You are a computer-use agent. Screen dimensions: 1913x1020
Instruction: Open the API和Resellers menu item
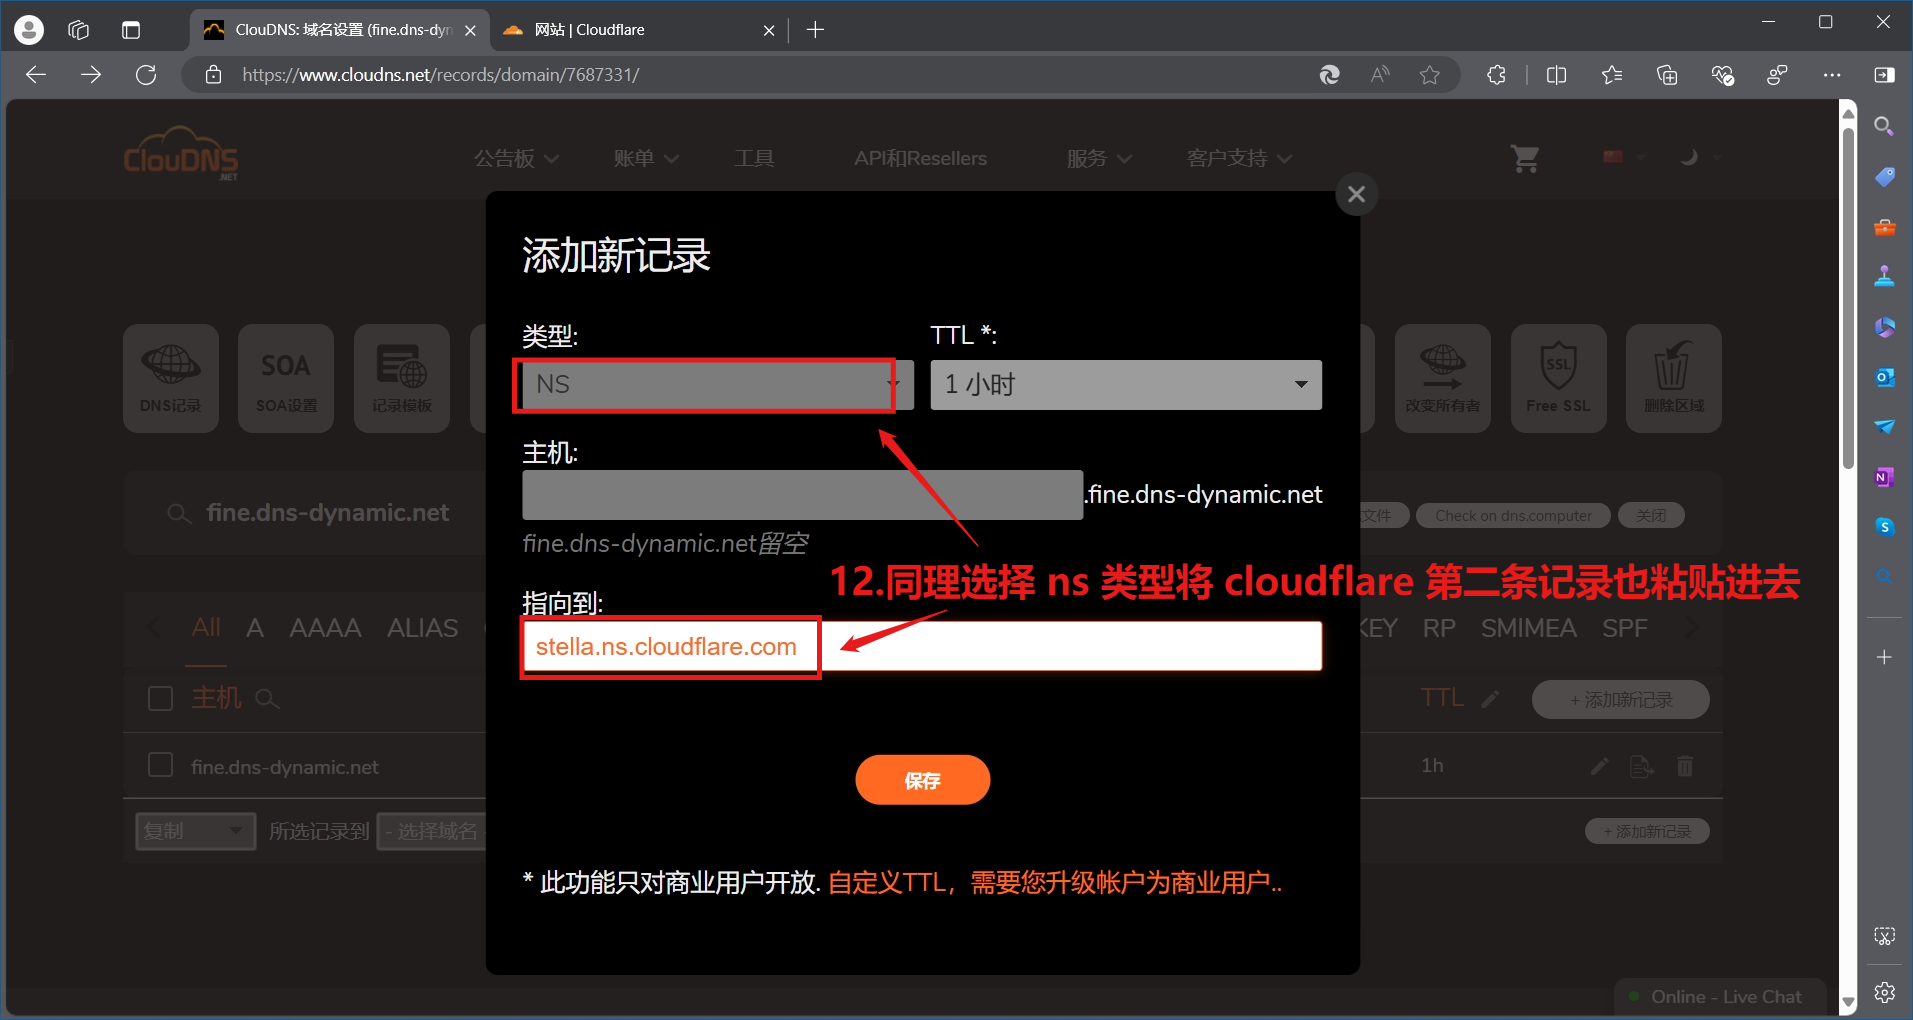pos(920,158)
